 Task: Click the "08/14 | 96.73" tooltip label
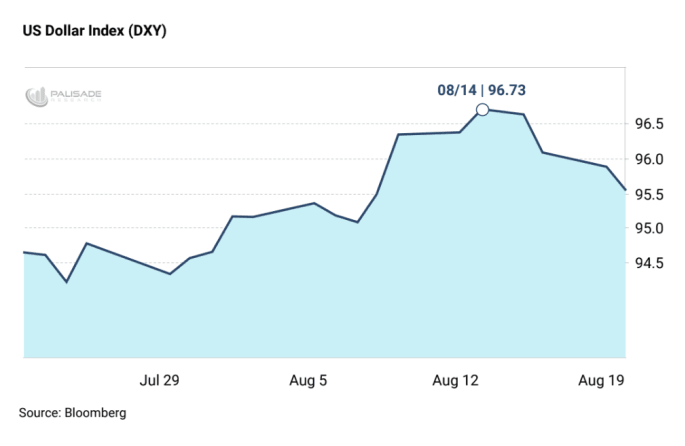pos(482,90)
